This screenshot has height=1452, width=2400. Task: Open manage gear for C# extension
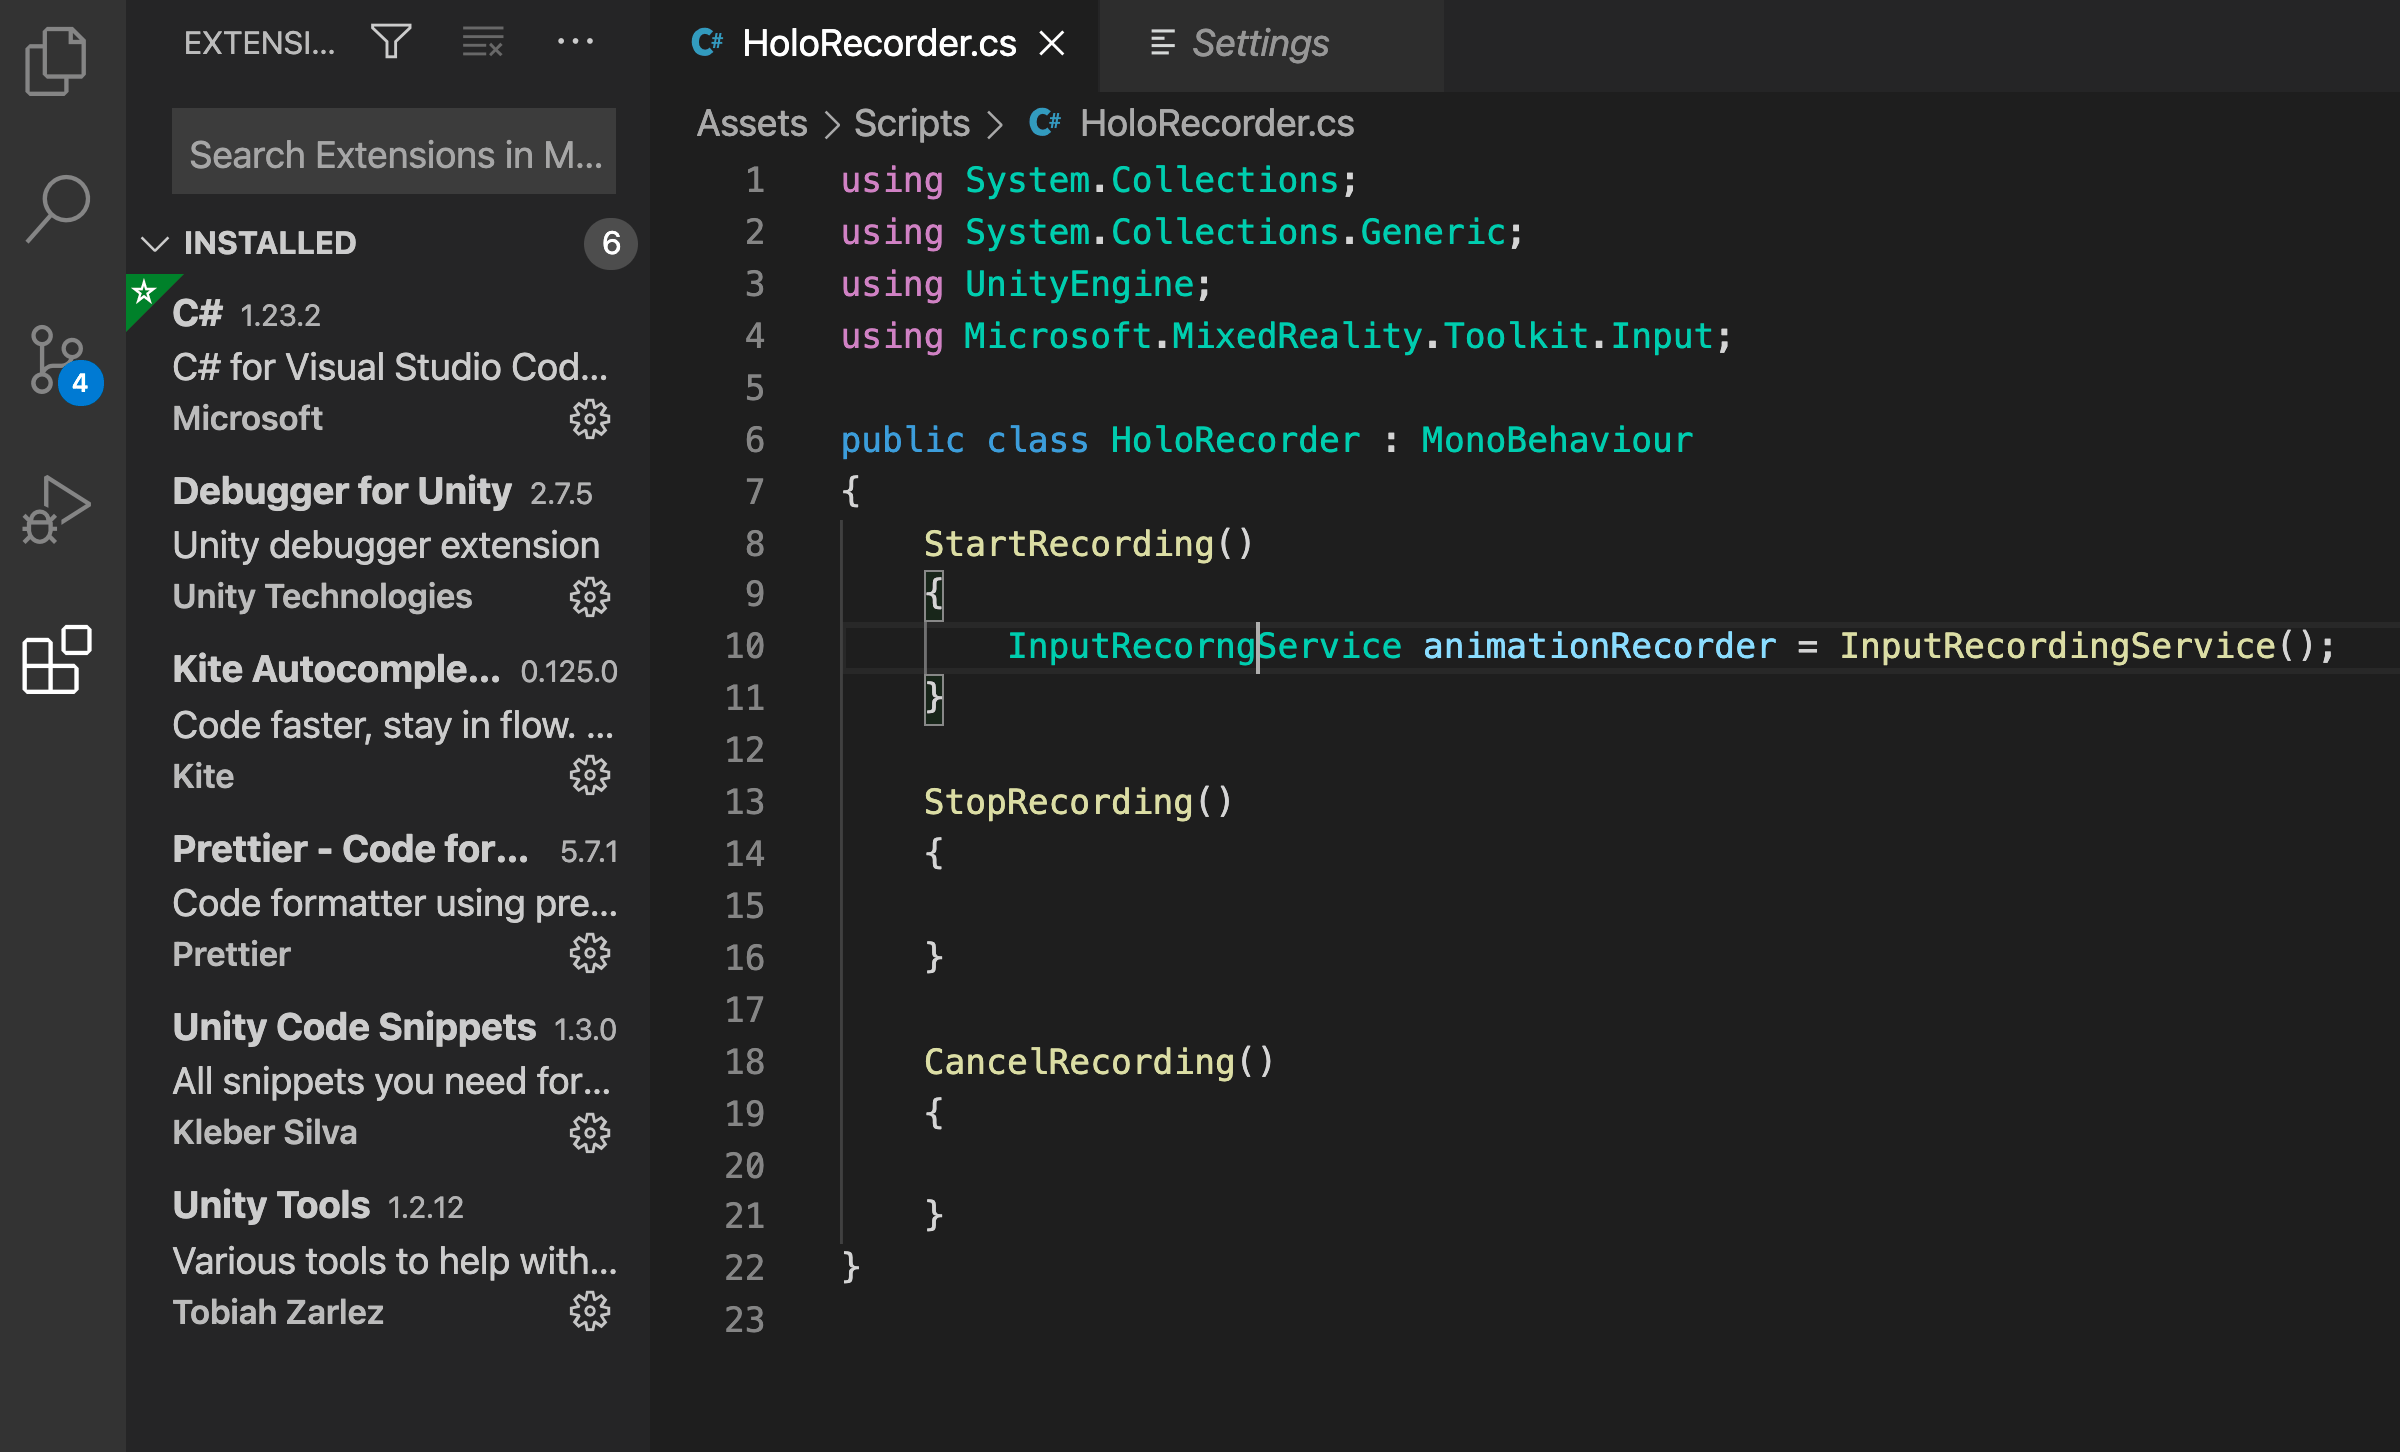pyautogui.click(x=589, y=419)
